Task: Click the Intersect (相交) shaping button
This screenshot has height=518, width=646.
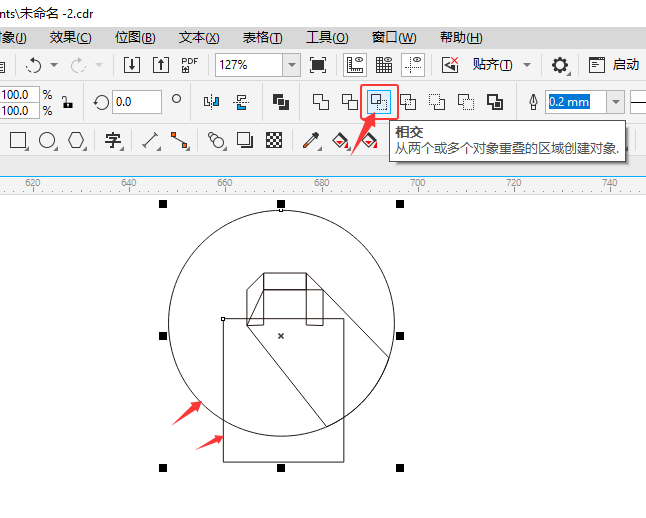Action: coord(379,102)
